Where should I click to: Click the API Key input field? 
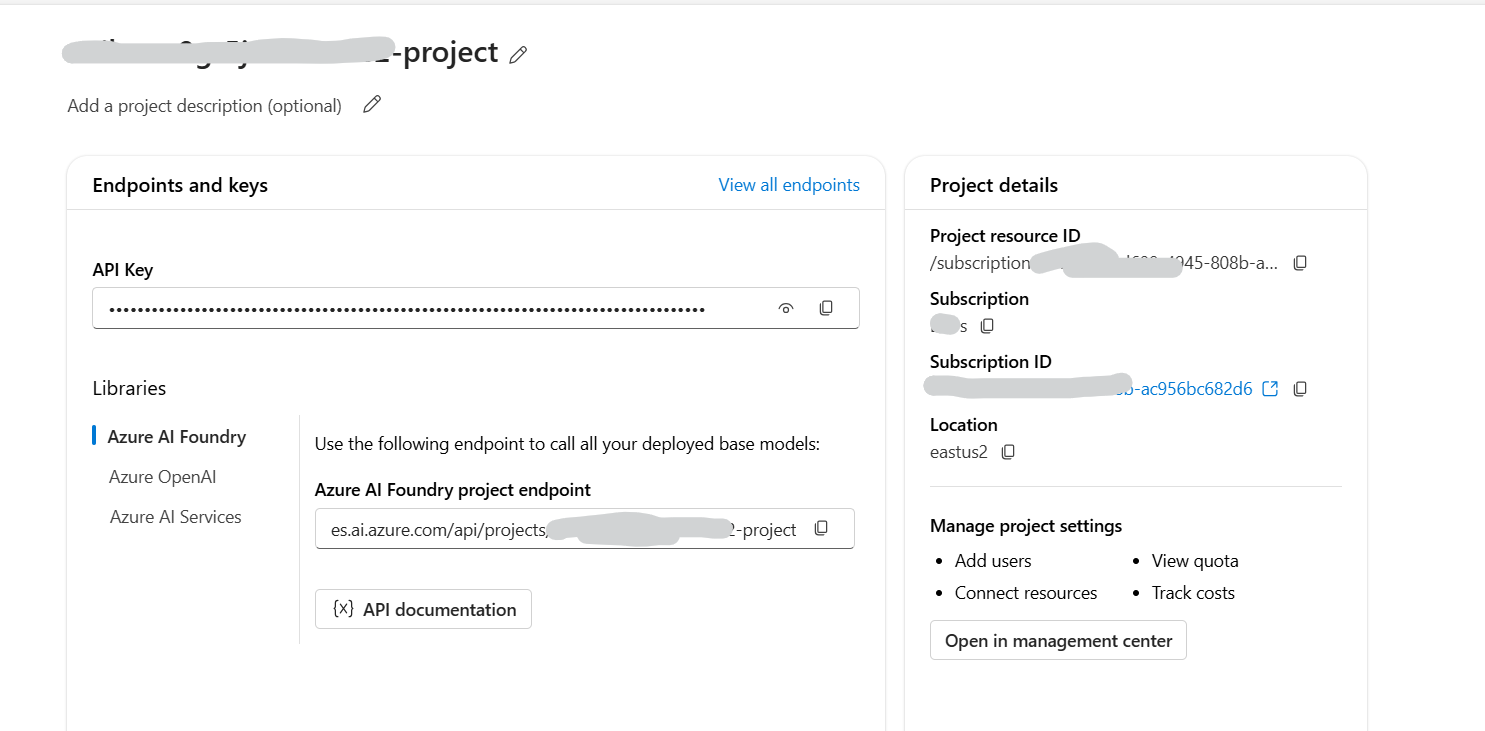tap(476, 308)
